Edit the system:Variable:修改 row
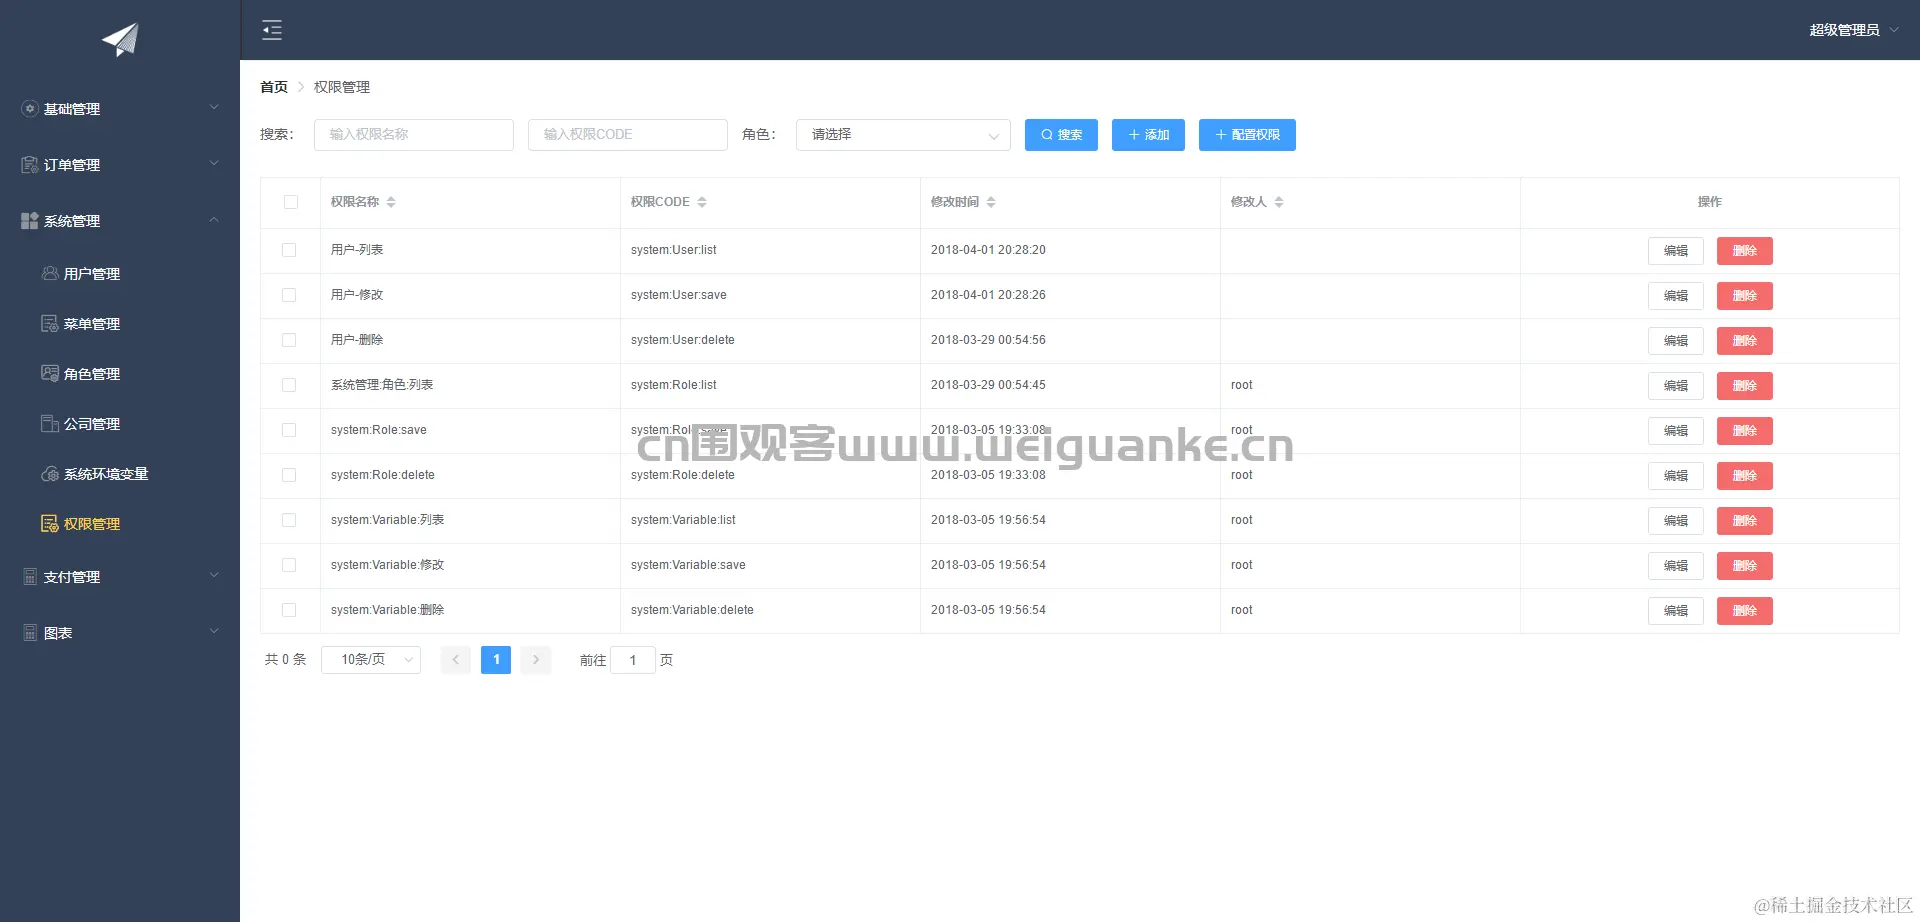Viewport: 1920px width, 922px height. click(x=1675, y=566)
